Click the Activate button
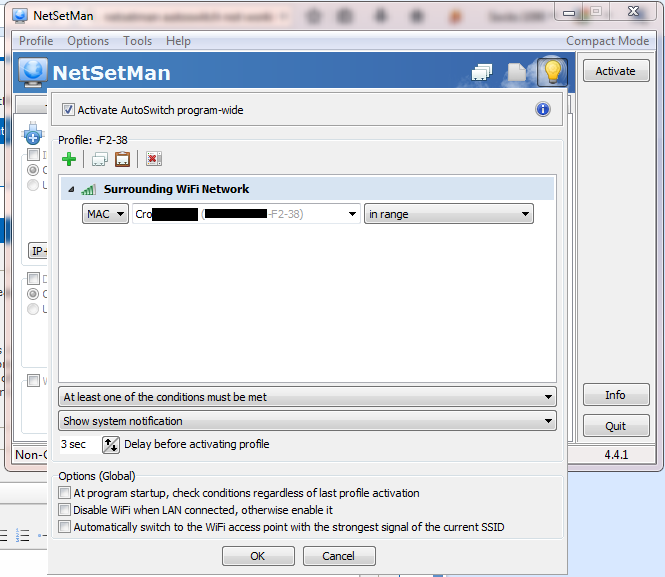 [x=616, y=71]
